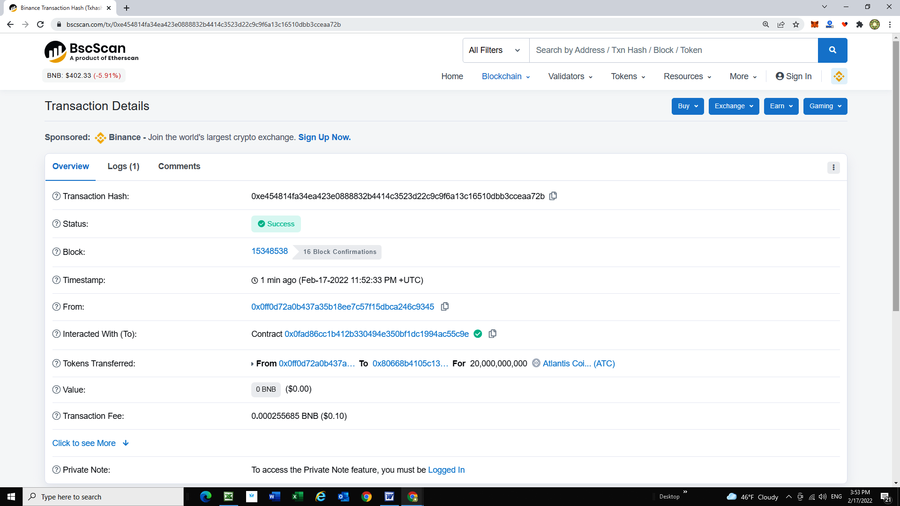Viewport: 900px width, 506px height.
Task: Open block 15348538 link
Action: point(269,251)
